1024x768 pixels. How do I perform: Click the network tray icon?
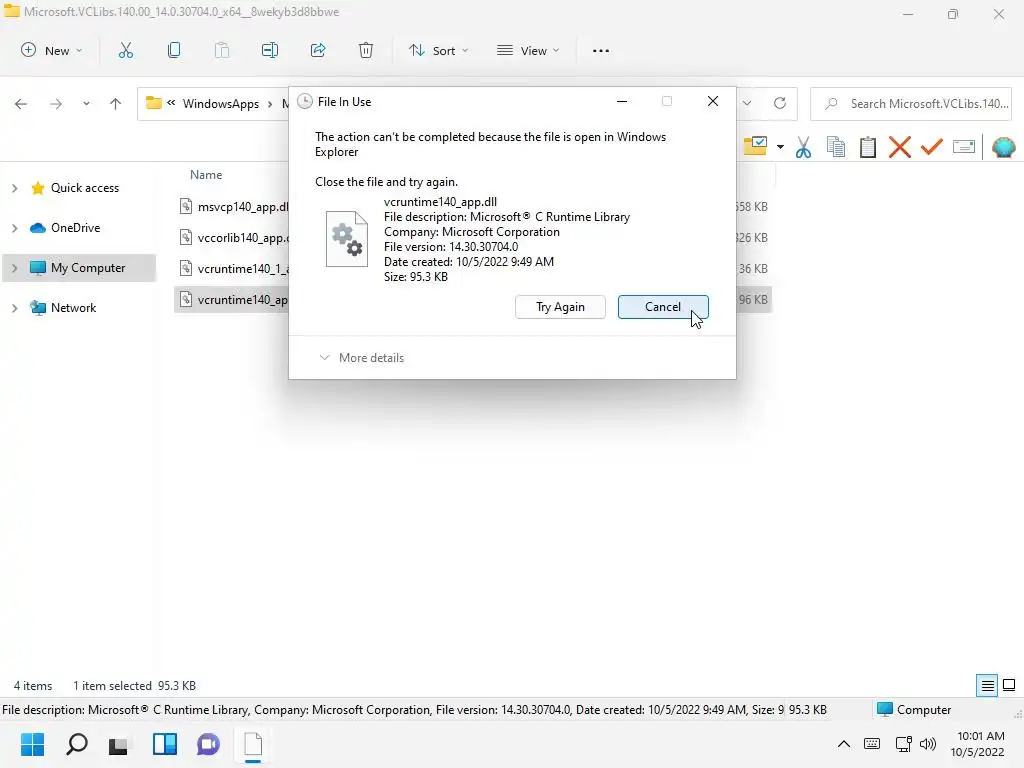(x=903, y=744)
